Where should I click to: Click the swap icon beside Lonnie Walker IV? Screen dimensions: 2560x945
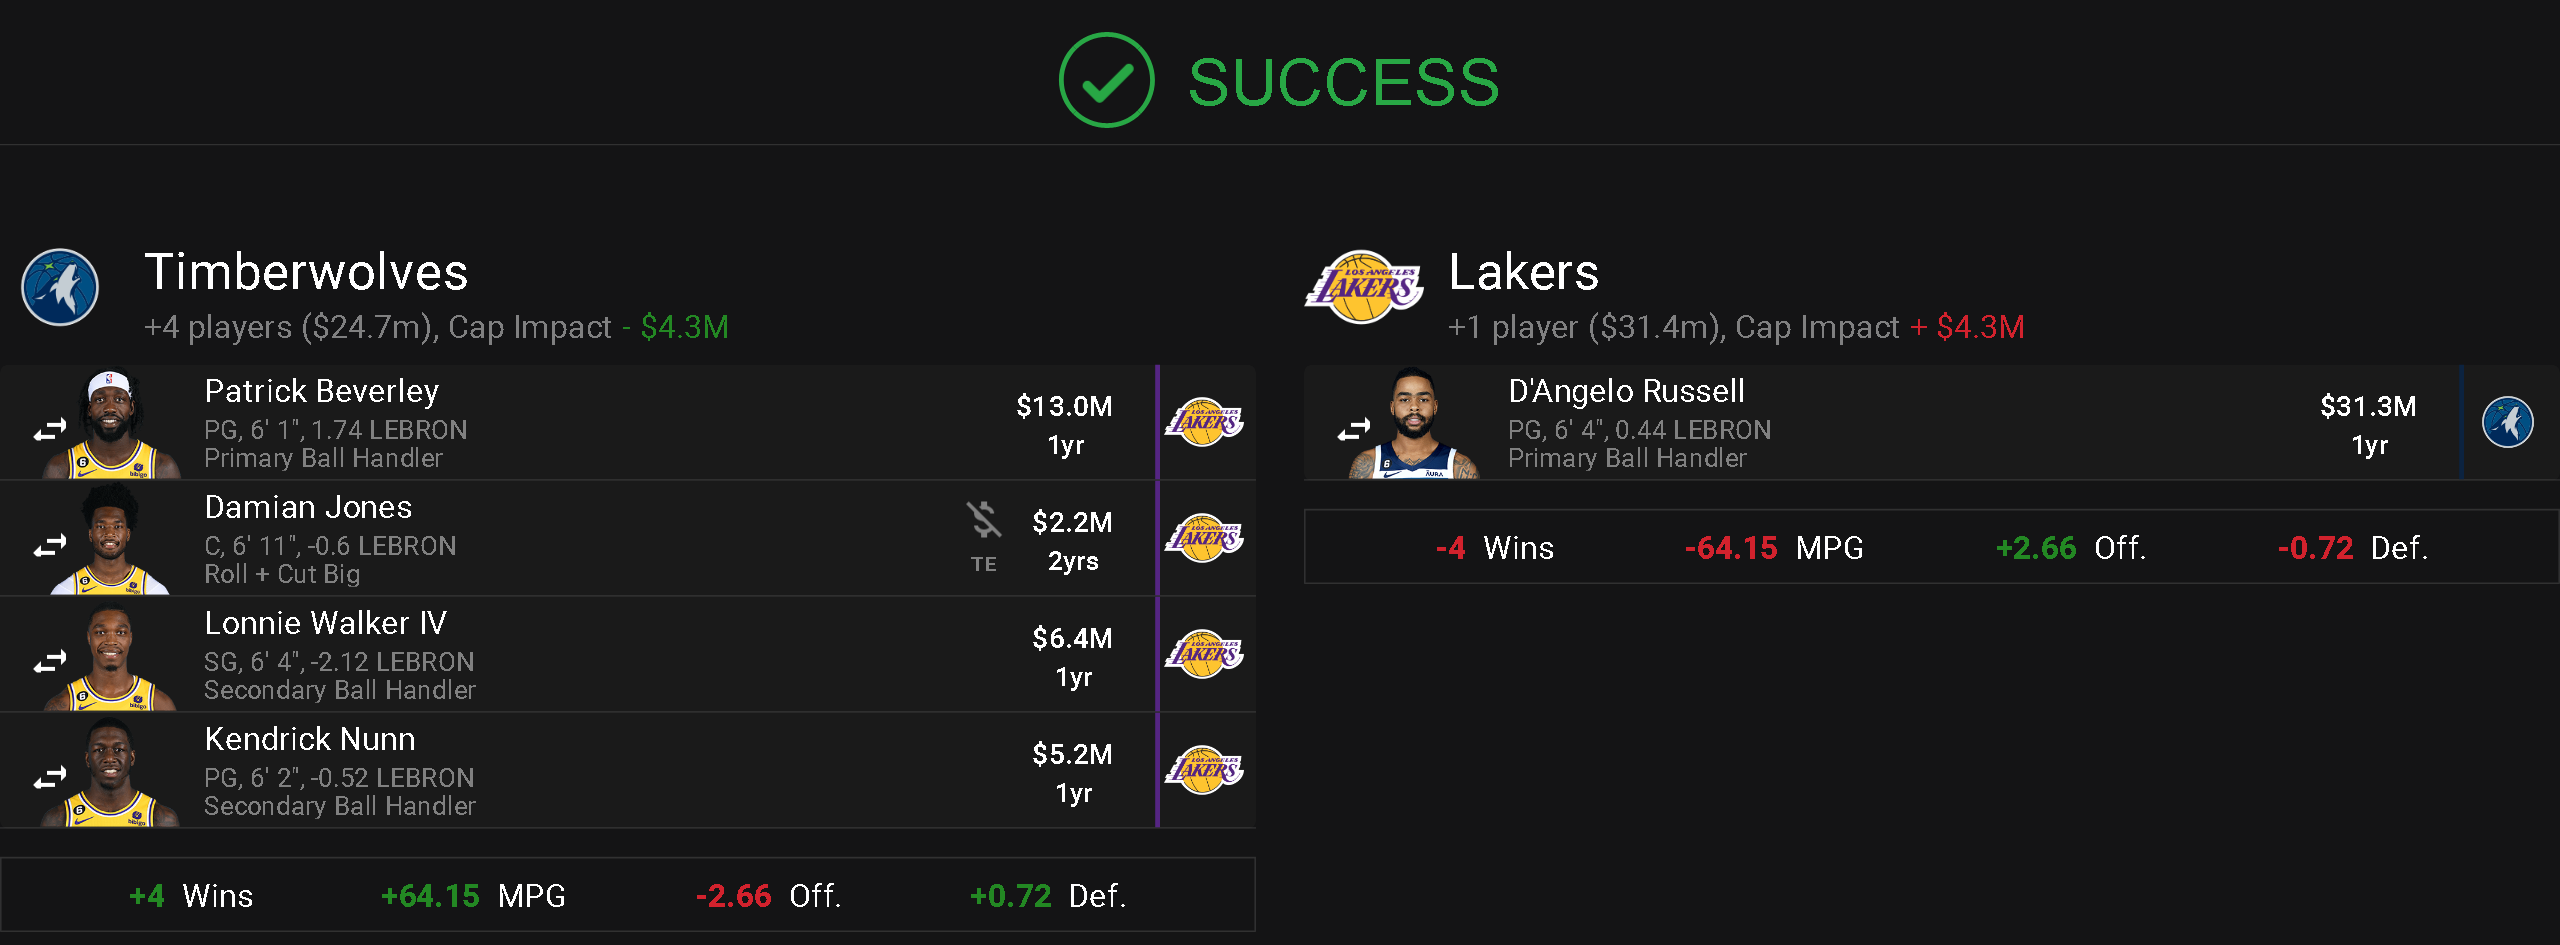[x=49, y=662]
